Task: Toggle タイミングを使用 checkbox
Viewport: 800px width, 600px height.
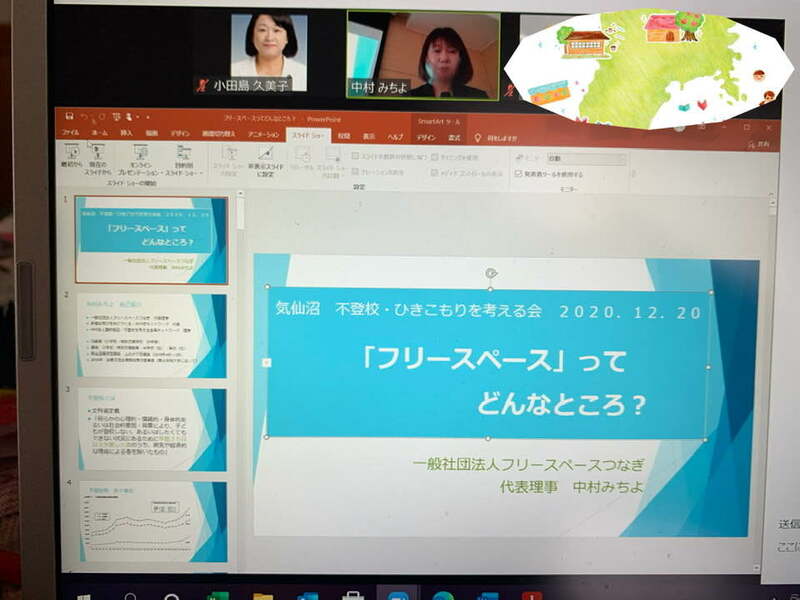Action: point(435,157)
